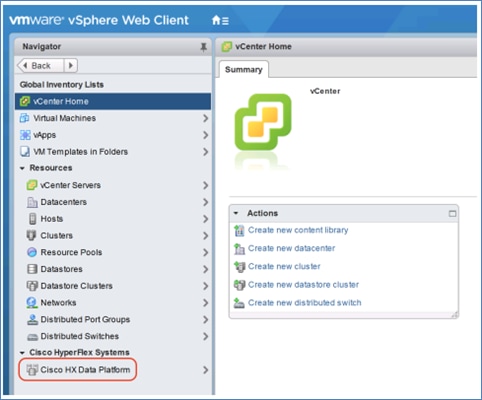This screenshot has height=400, width=482.
Task: Click the Global Inventory Lists heading
Action: click(x=62, y=85)
